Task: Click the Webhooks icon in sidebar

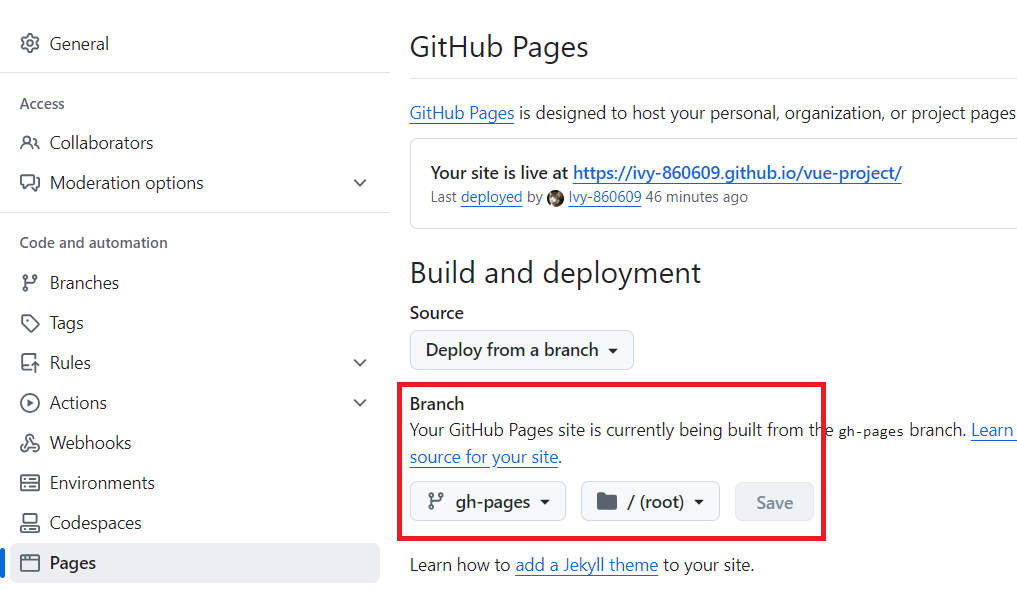Action: click(30, 443)
